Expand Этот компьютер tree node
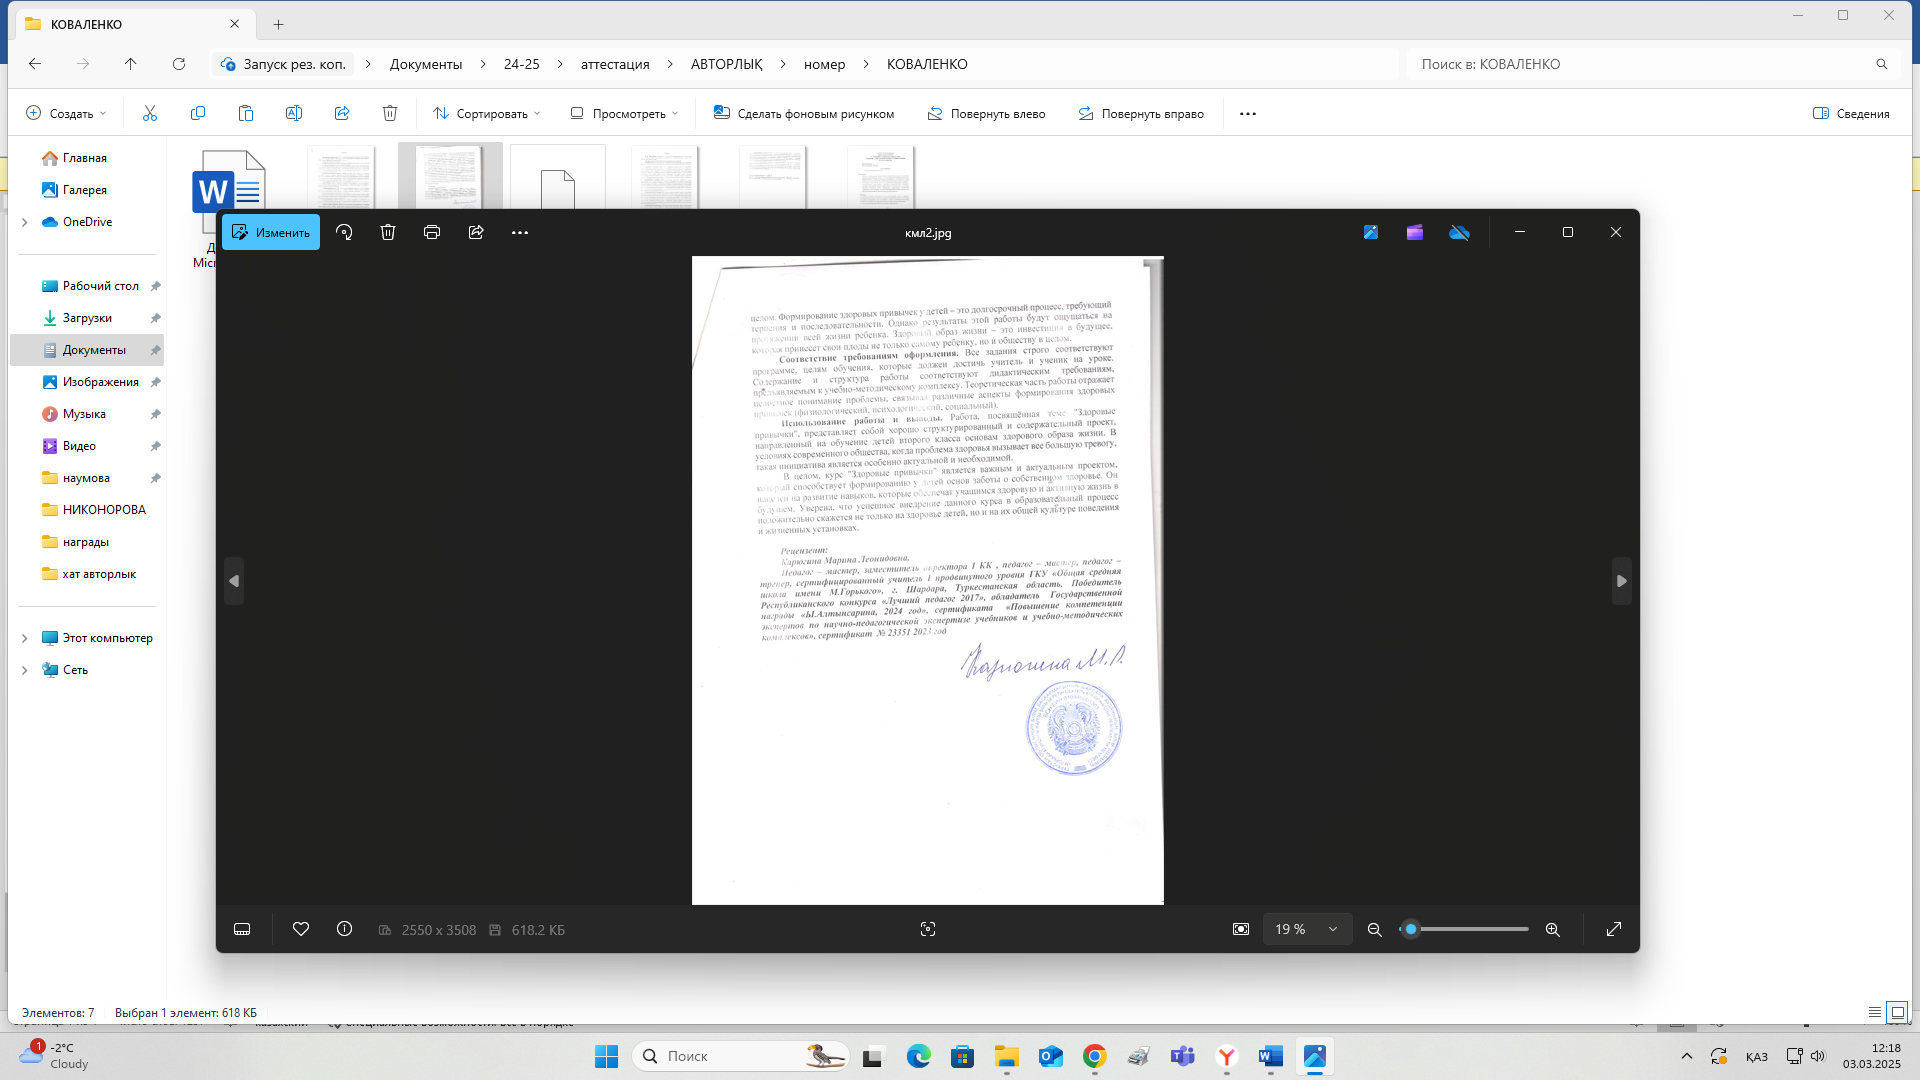 coord(25,638)
